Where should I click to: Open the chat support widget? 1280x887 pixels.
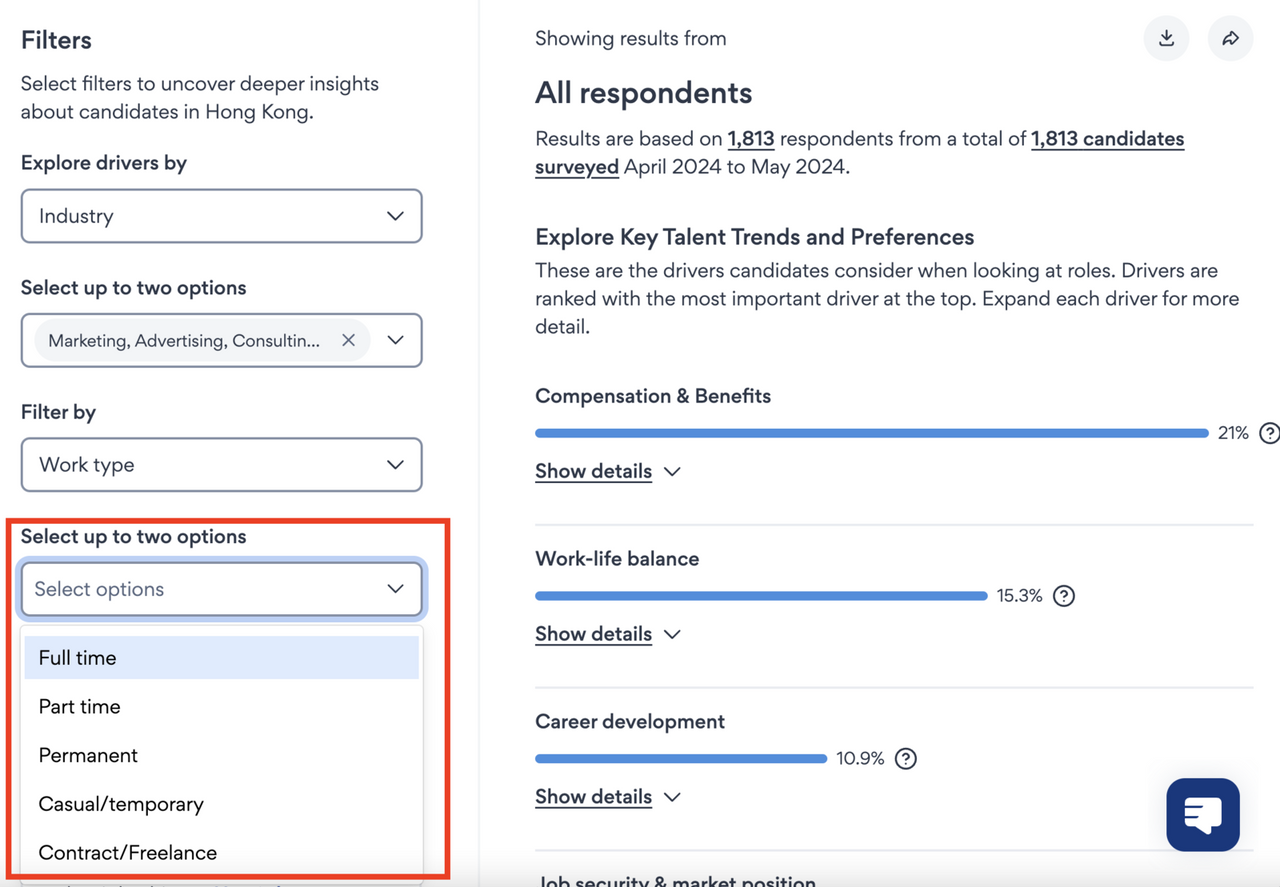point(1202,815)
